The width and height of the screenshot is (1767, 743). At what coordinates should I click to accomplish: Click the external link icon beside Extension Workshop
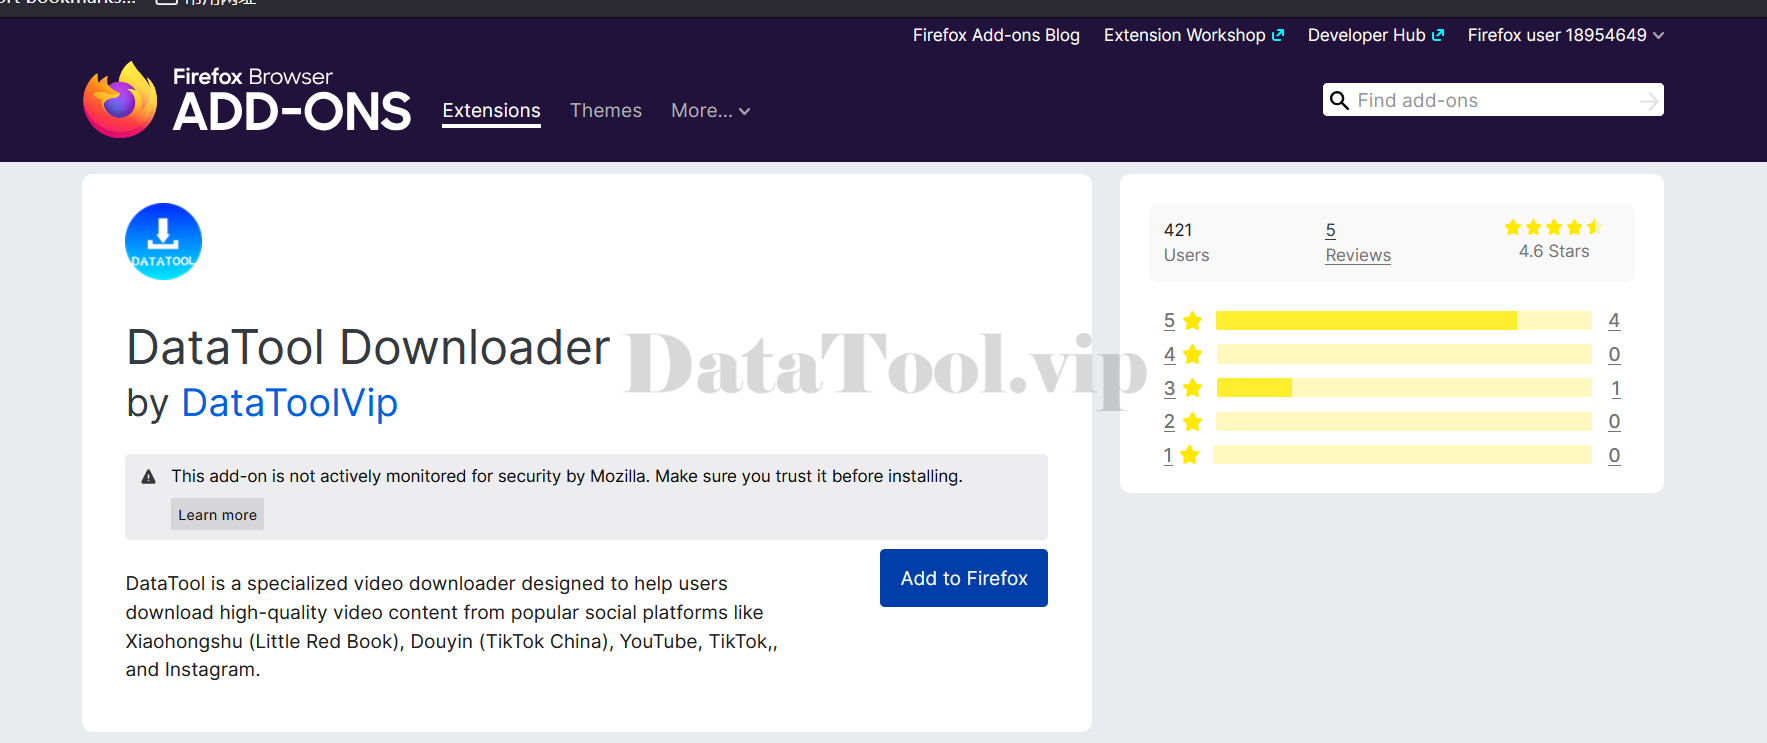(x=1277, y=35)
